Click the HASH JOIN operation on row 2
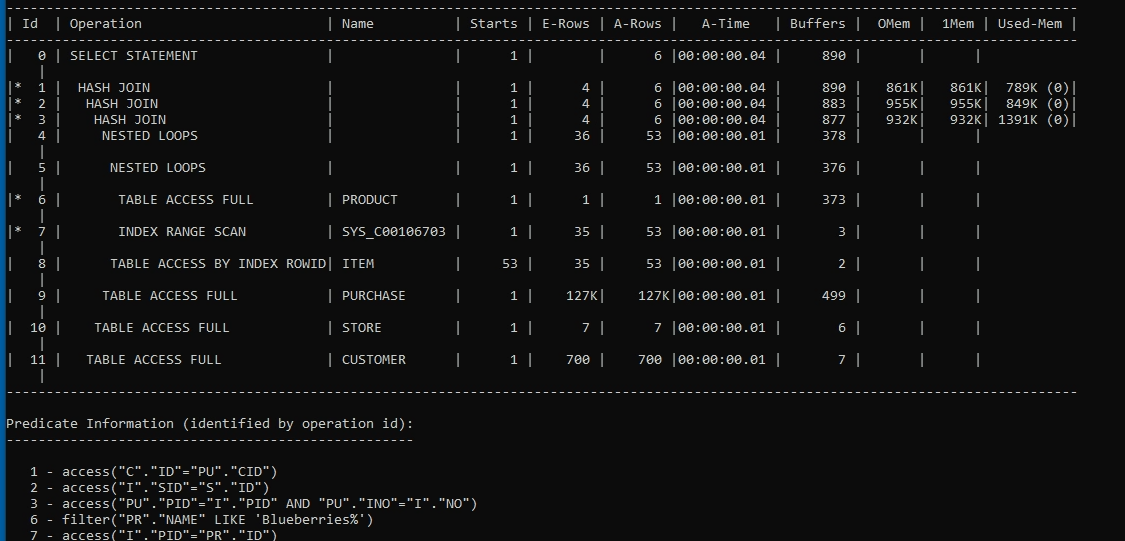 tap(122, 103)
